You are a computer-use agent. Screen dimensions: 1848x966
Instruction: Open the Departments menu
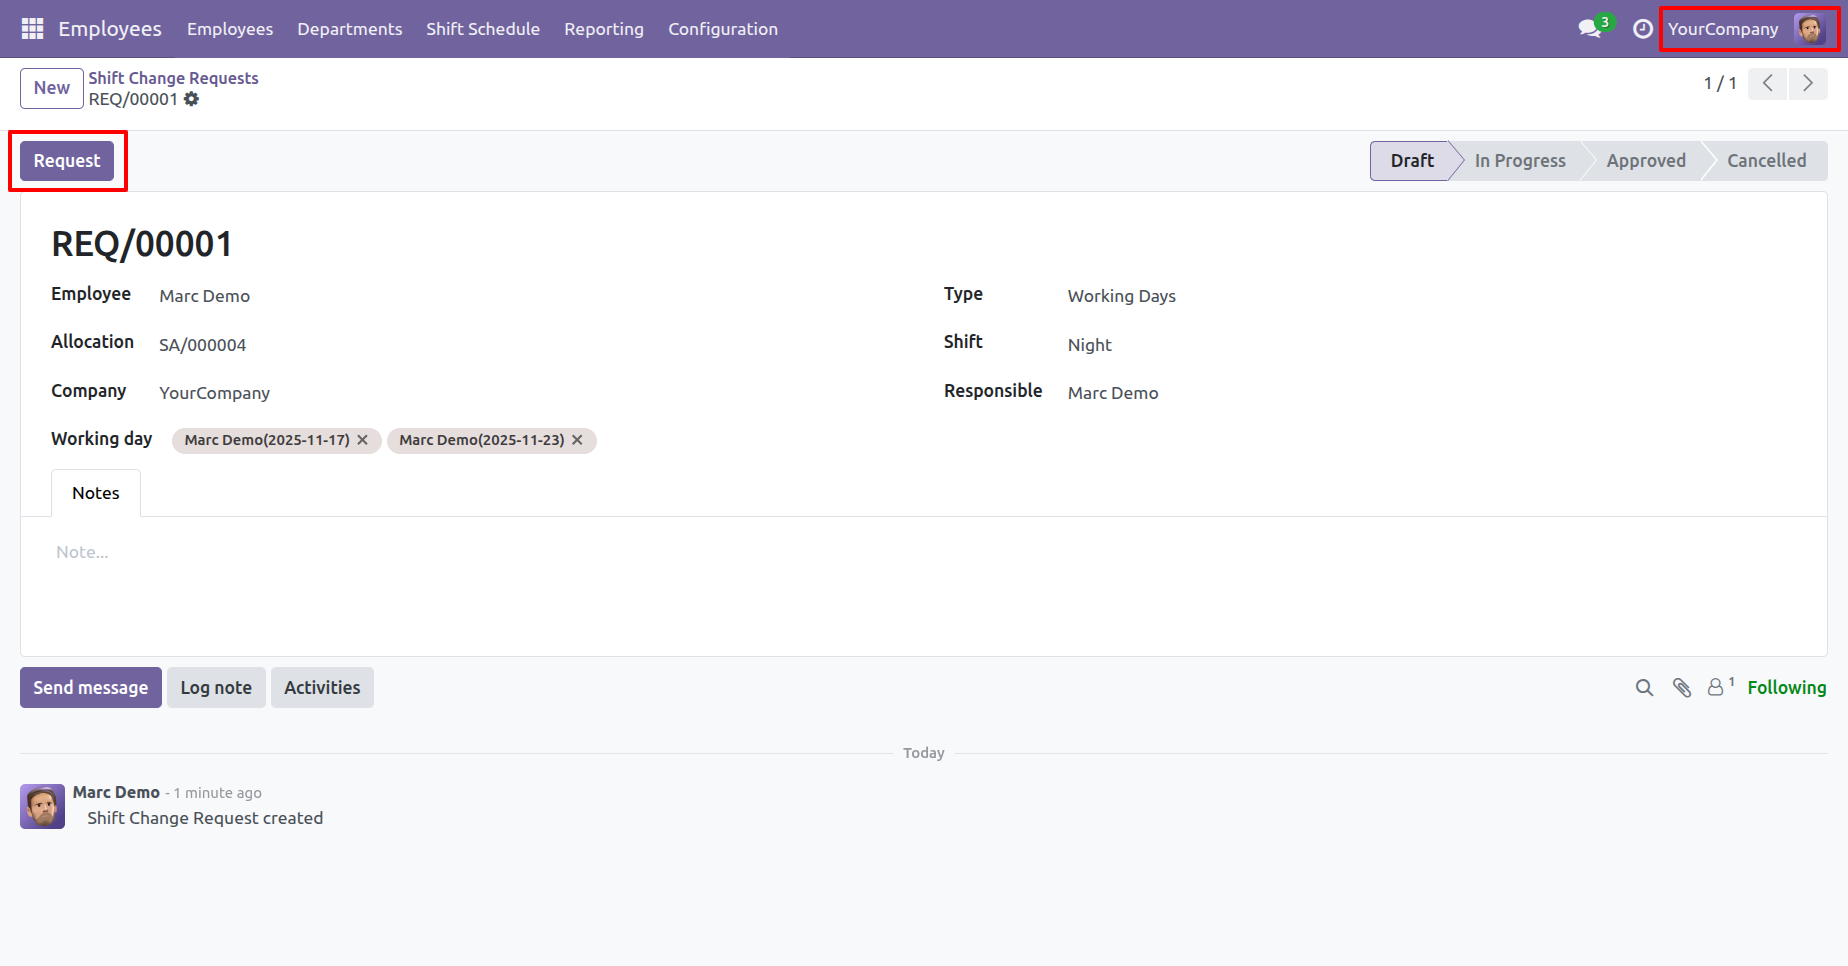click(350, 29)
